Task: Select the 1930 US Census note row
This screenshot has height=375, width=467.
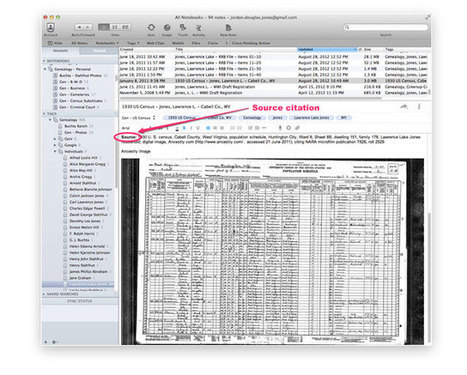Action: point(274,81)
